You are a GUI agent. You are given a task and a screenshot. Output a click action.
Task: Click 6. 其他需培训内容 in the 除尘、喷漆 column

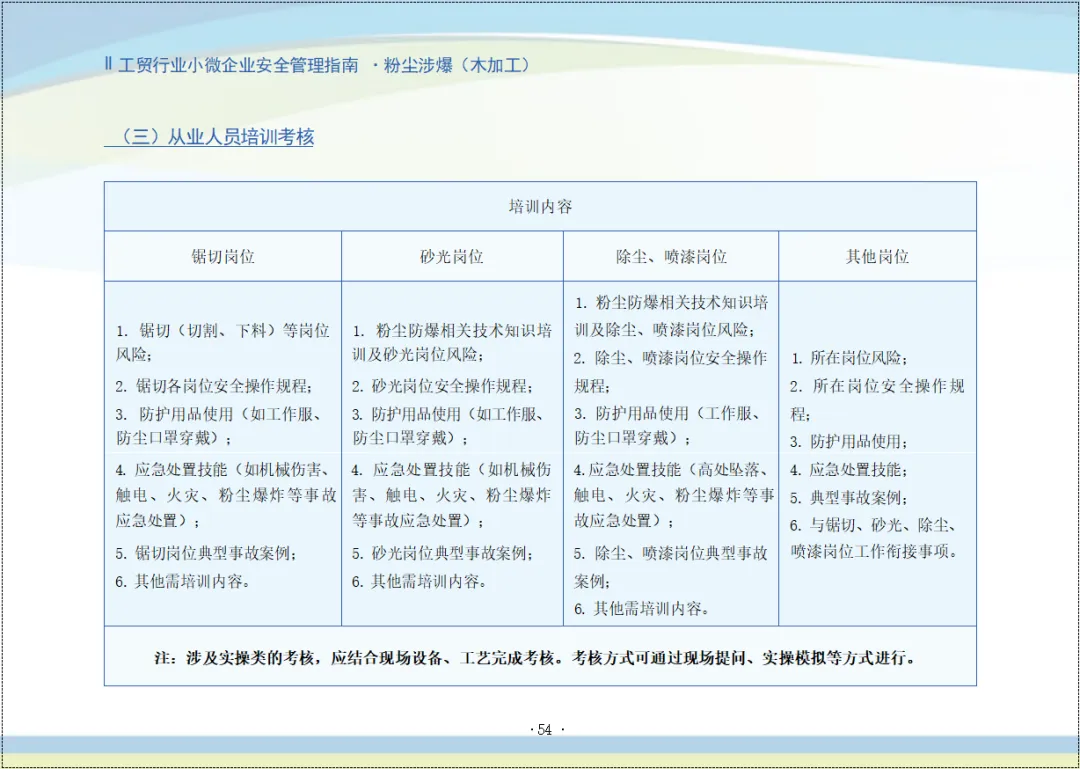[642, 609]
